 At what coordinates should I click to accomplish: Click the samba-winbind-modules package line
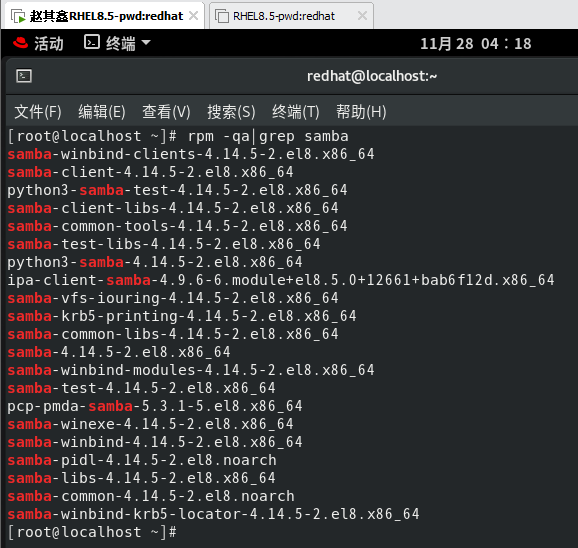191,370
